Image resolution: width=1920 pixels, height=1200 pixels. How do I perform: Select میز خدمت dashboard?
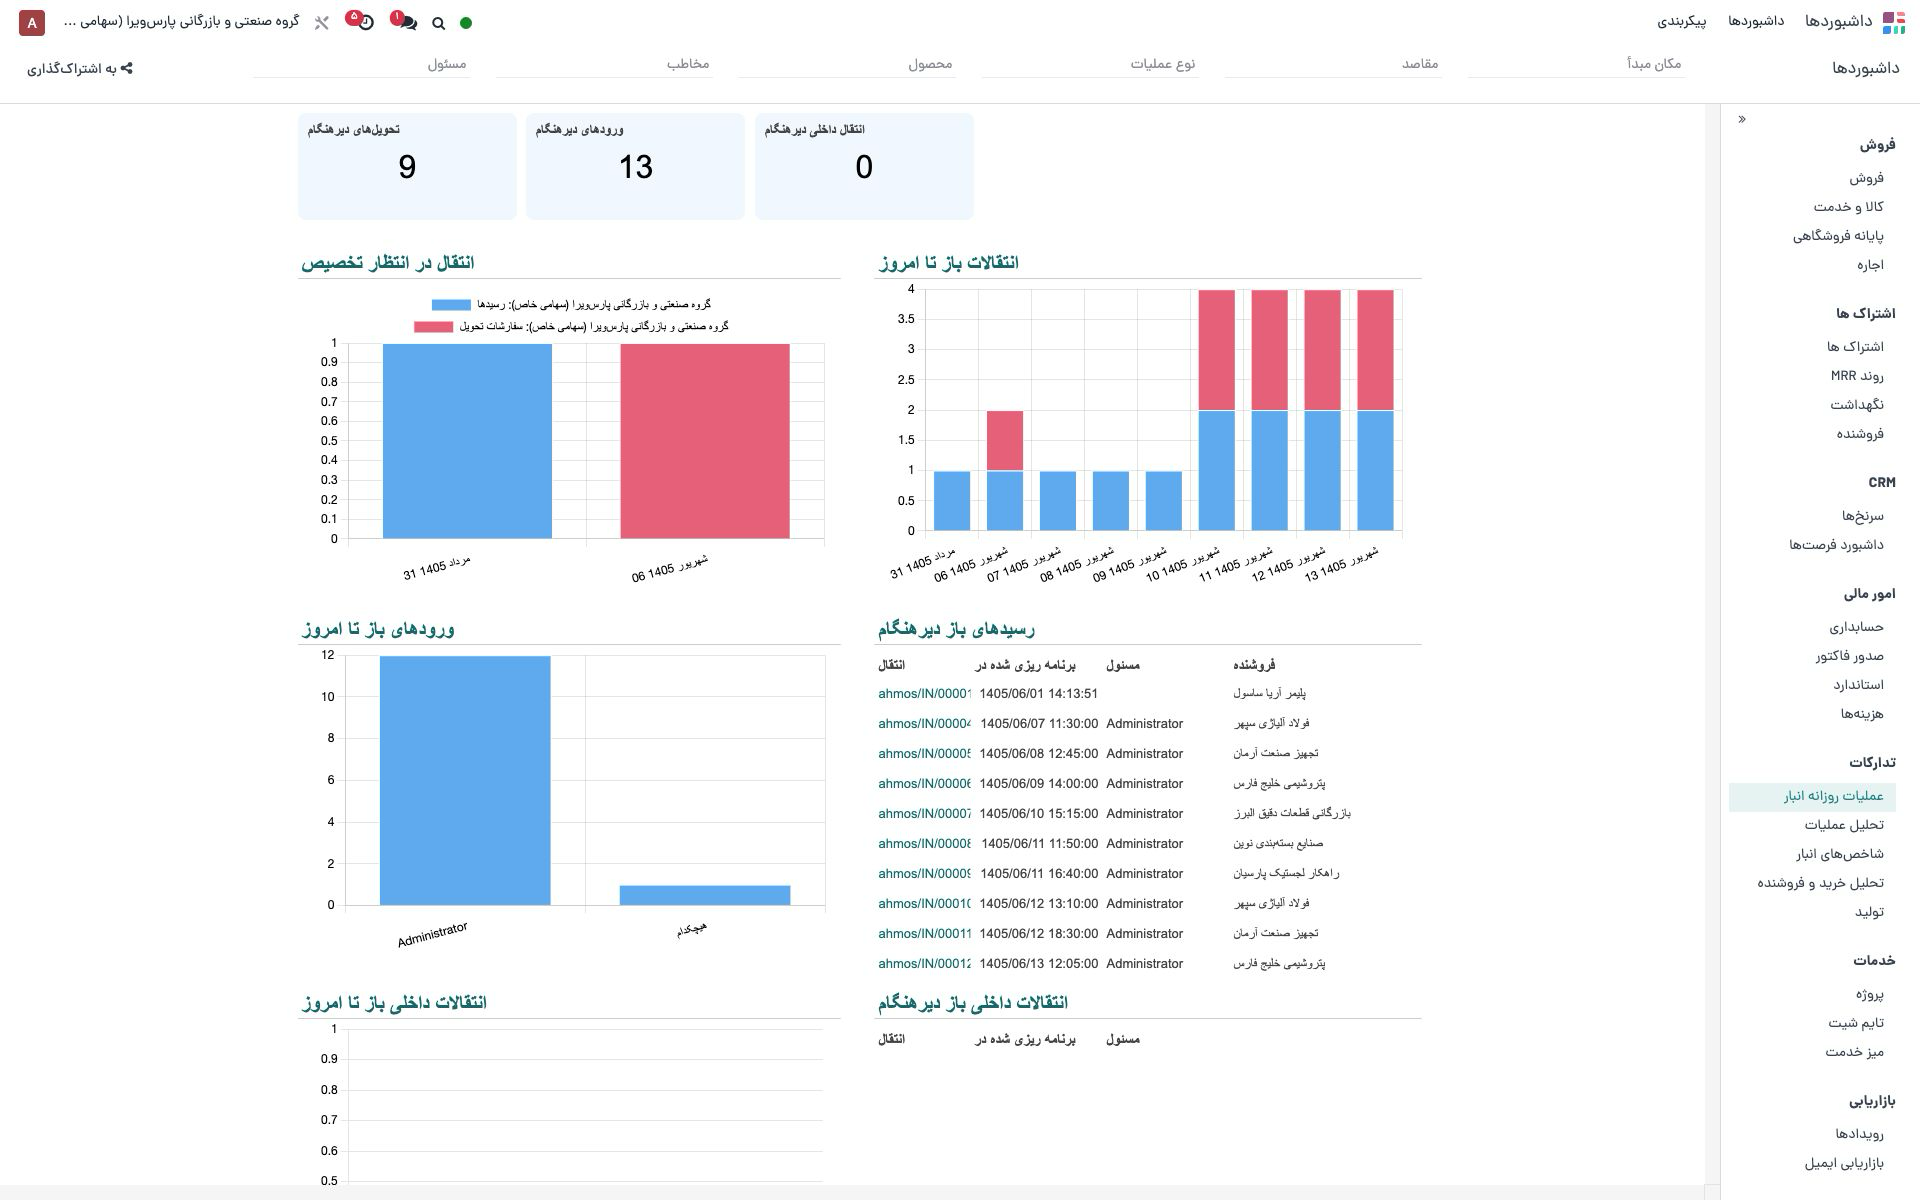[1854, 1052]
